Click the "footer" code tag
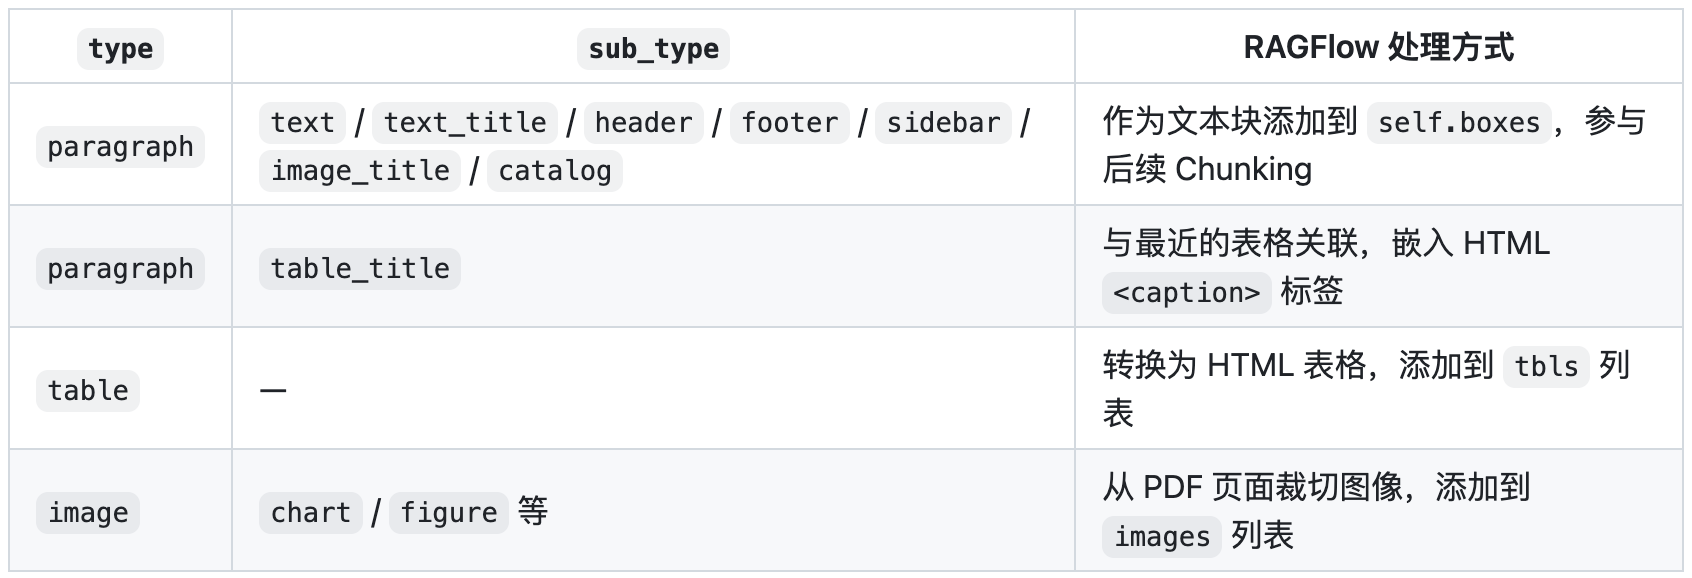 (x=789, y=123)
